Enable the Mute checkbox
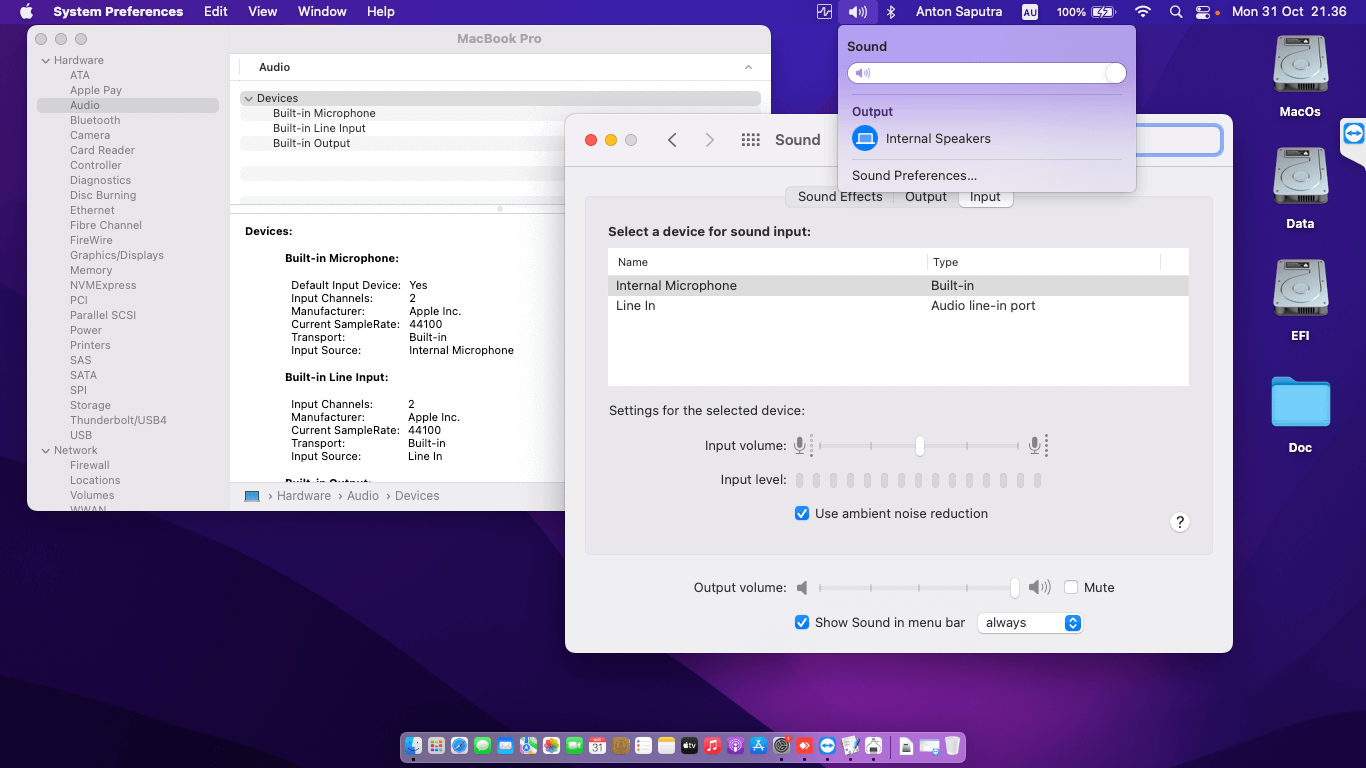The height and width of the screenshot is (768, 1366). pyautogui.click(x=1071, y=588)
